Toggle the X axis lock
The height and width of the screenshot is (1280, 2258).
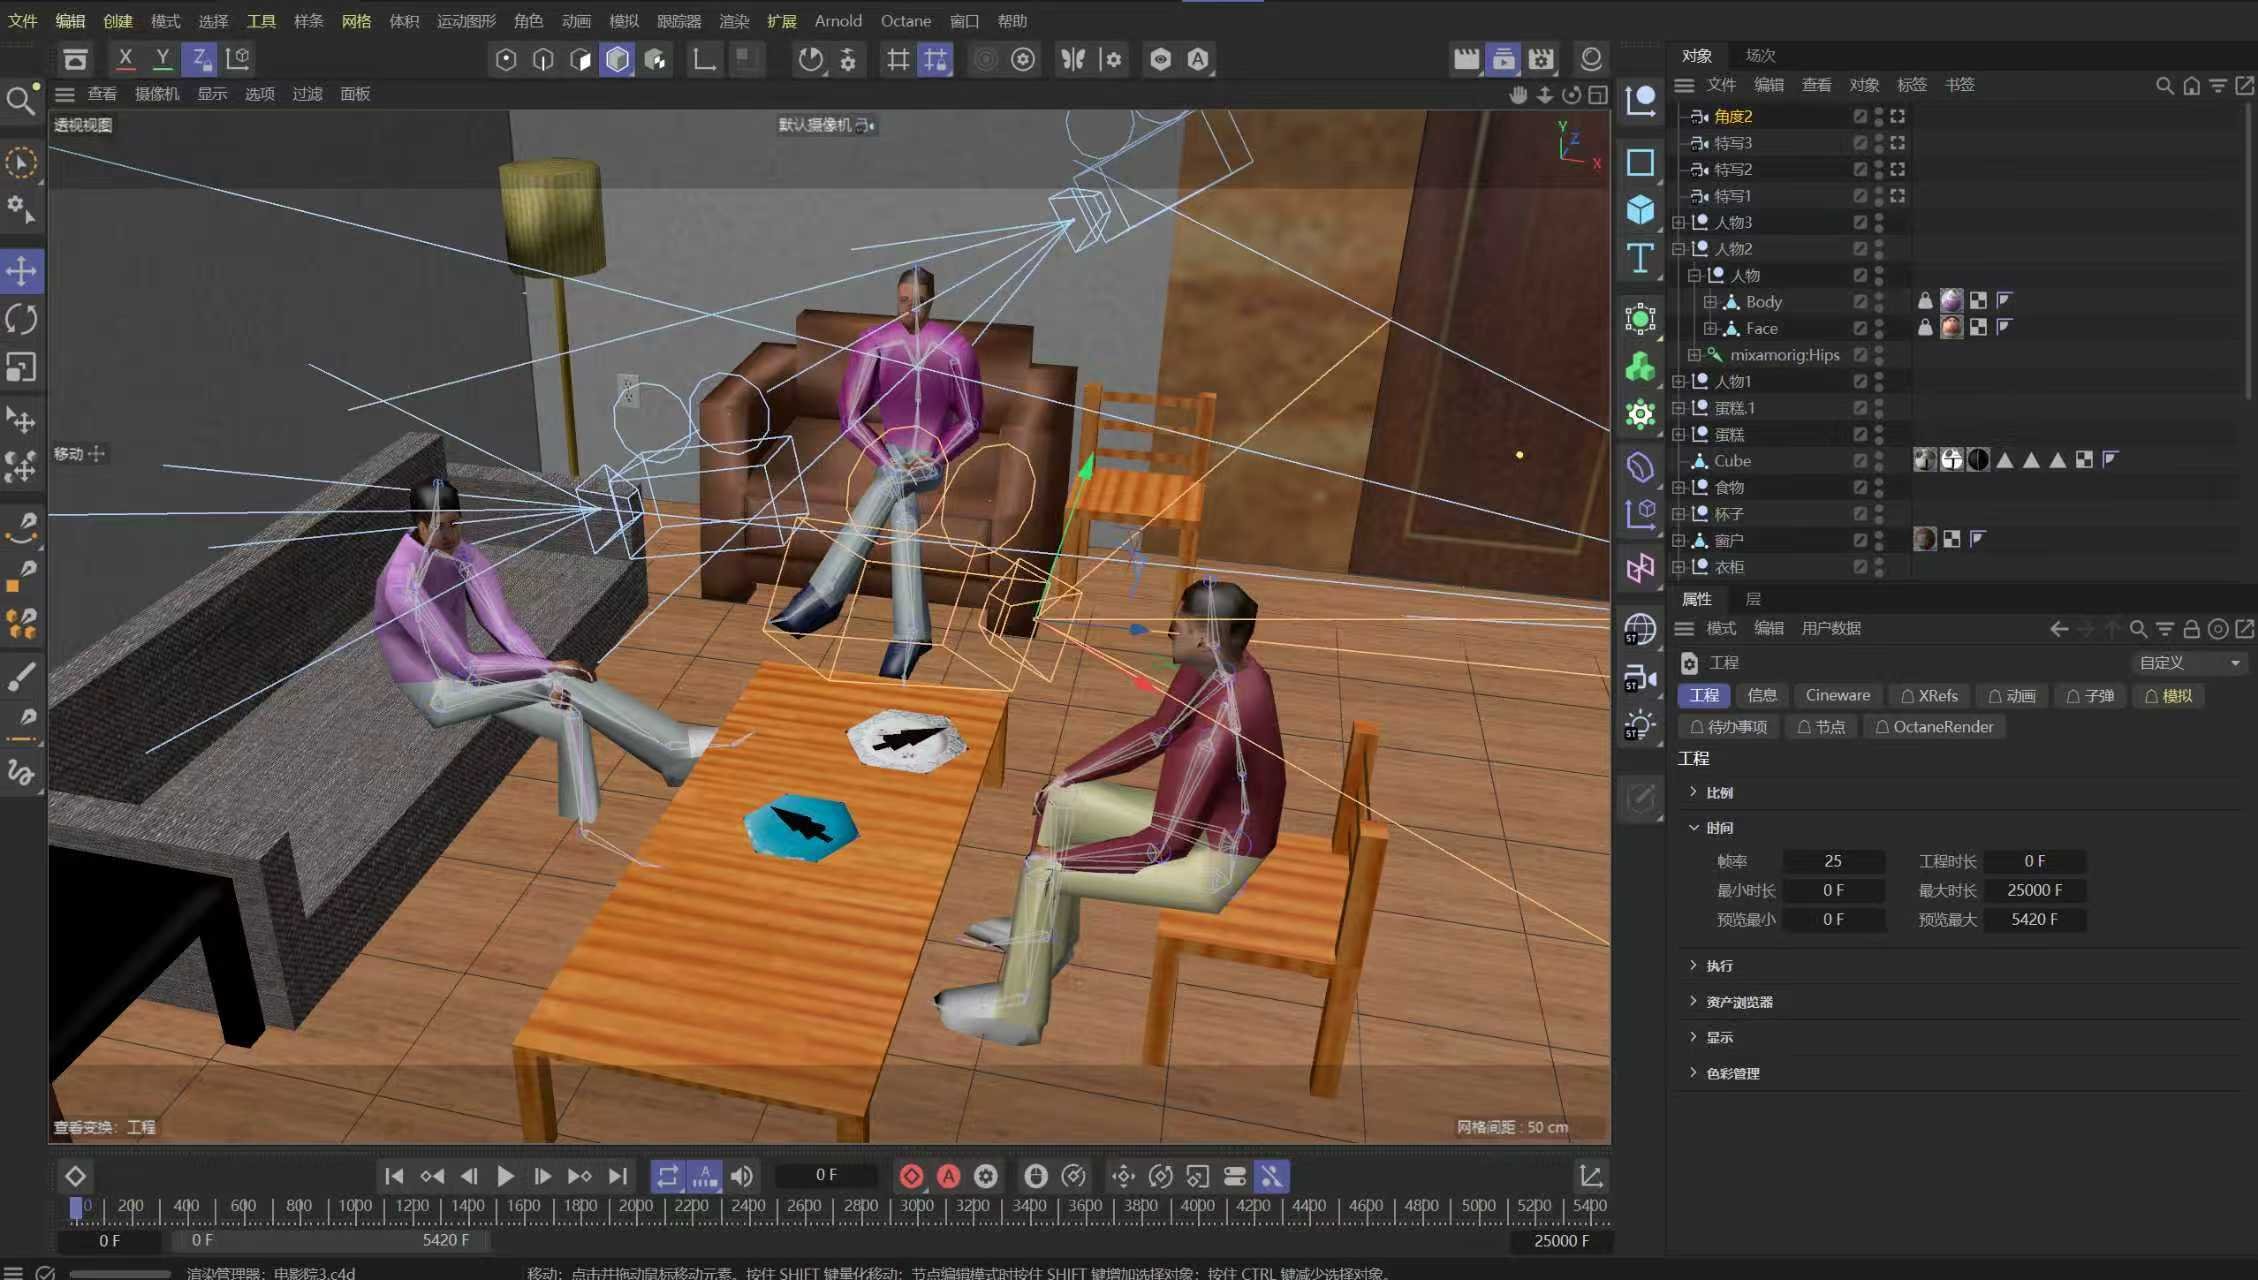pyautogui.click(x=125, y=59)
